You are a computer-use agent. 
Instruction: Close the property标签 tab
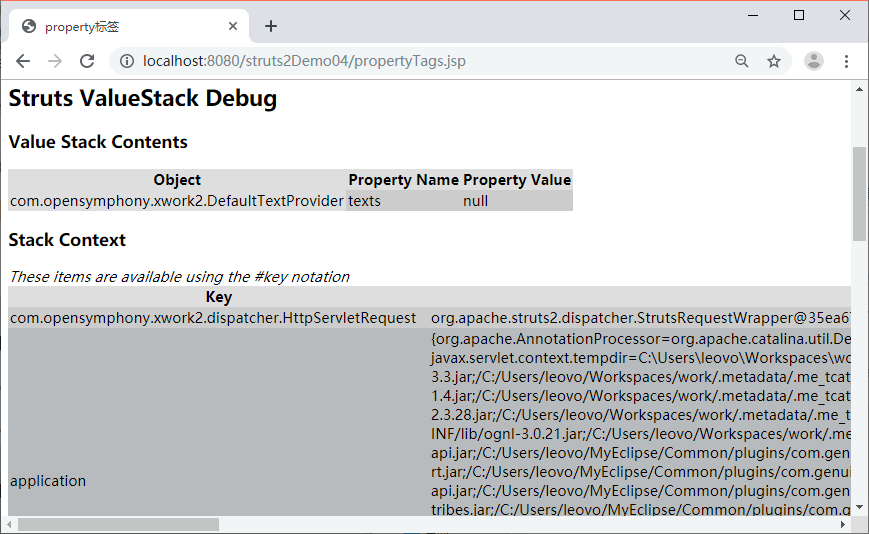(x=234, y=27)
